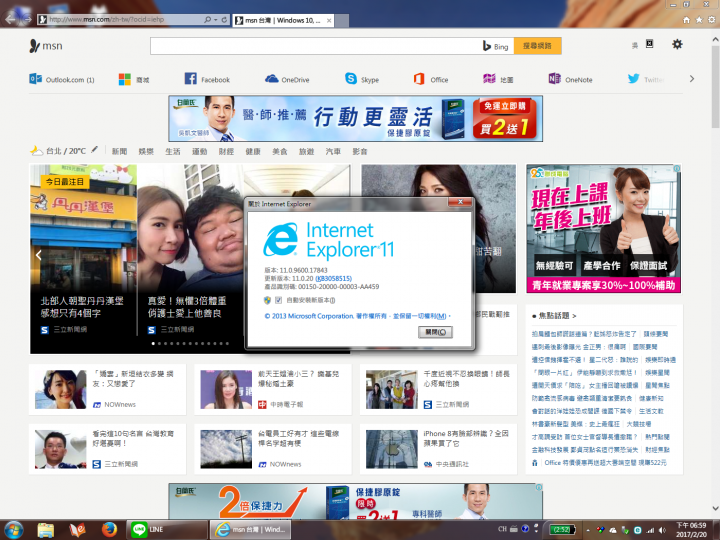The image size is (720, 540).
Task: Click the page vertical scrollbar thumb
Action: (x=715, y=87)
